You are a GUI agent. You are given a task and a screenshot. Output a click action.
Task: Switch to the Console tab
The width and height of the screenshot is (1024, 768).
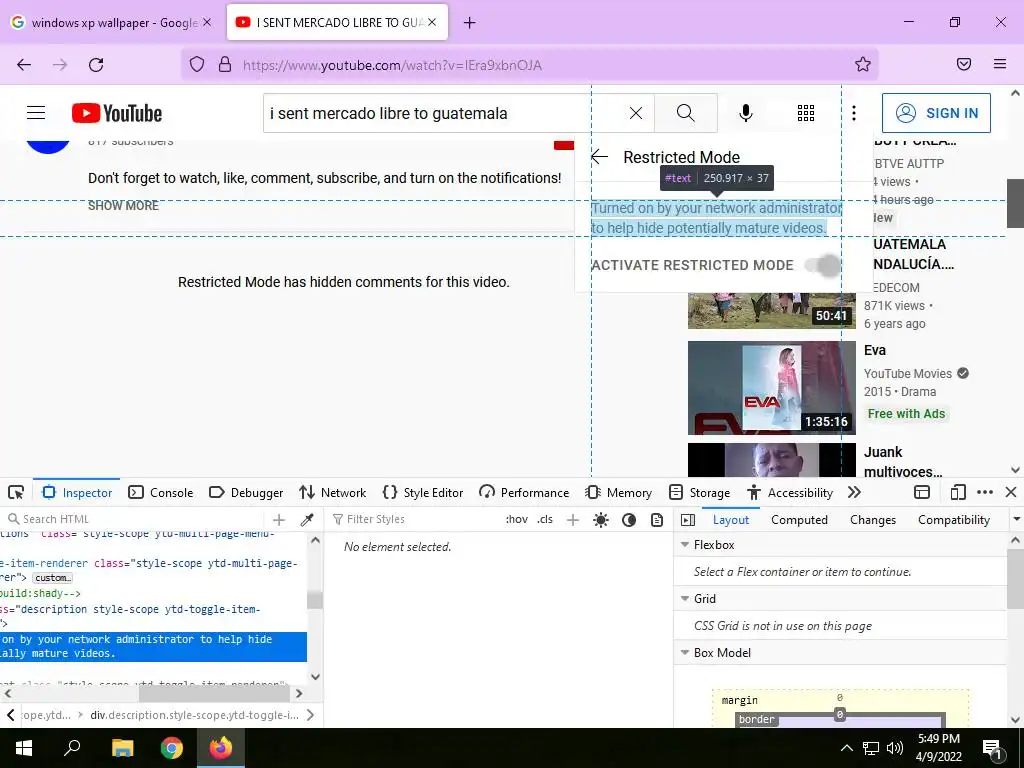161,492
